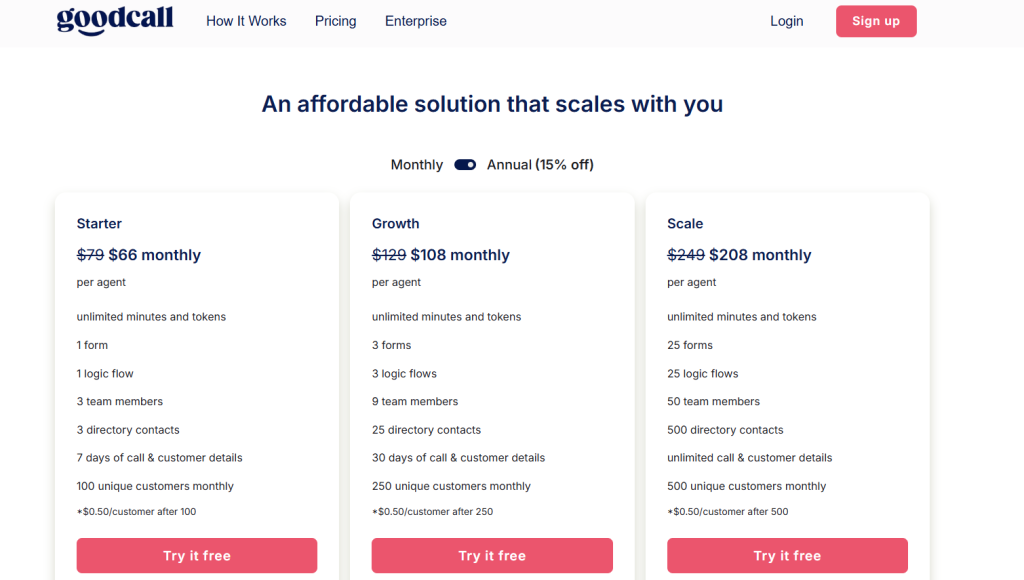
Task: Open How It Works menu item
Action: pos(246,21)
